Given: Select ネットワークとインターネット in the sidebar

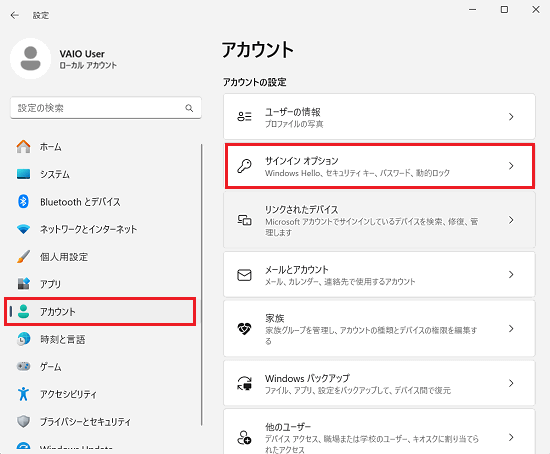Looking at the screenshot, I should pos(102,229).
